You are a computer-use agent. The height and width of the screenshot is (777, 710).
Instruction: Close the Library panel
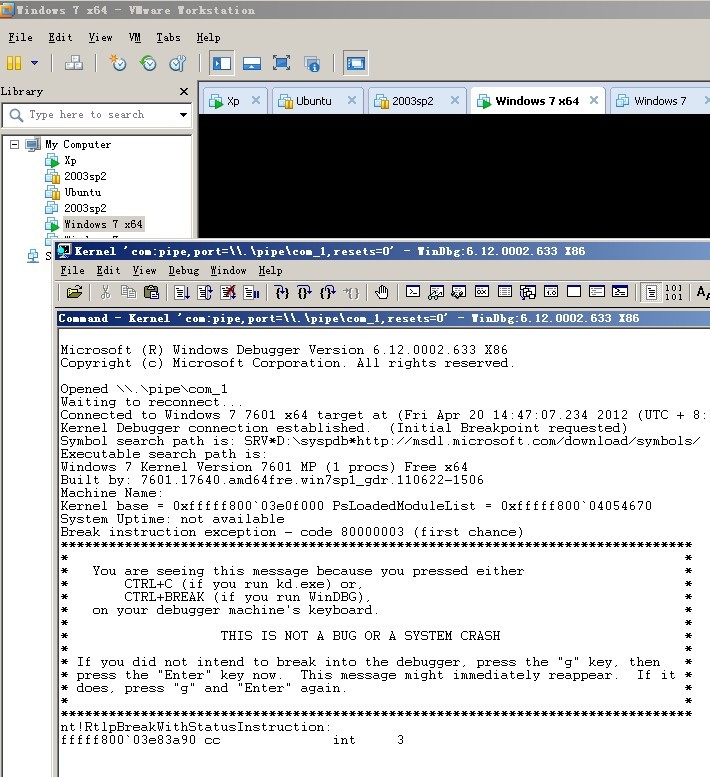tap(184, 91)
